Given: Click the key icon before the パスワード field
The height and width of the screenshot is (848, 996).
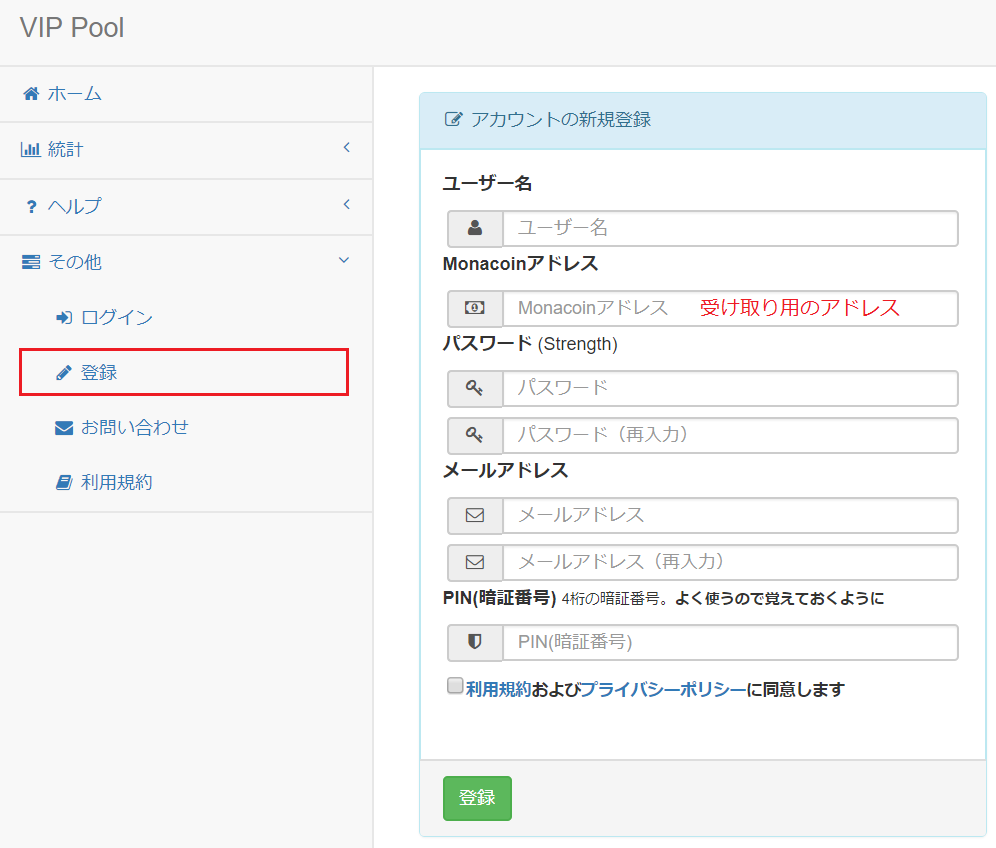Looking at the screenshot, I should click(474, 388).
